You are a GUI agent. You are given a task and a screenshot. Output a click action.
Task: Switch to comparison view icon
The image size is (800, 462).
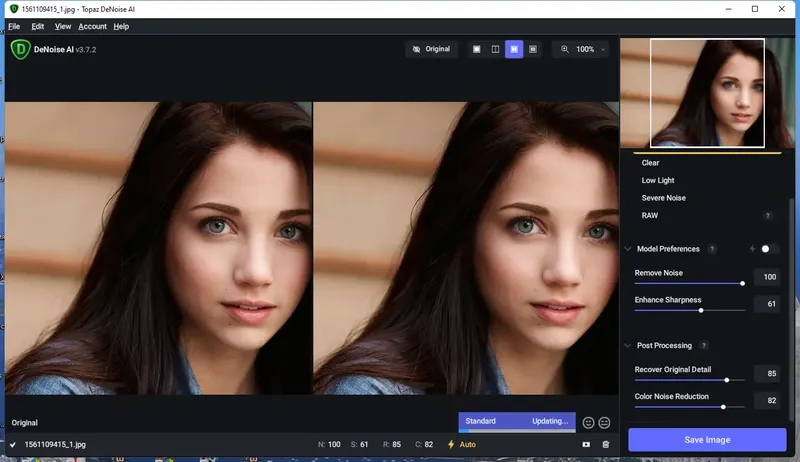pyautogui.click(x=533, y=49)
